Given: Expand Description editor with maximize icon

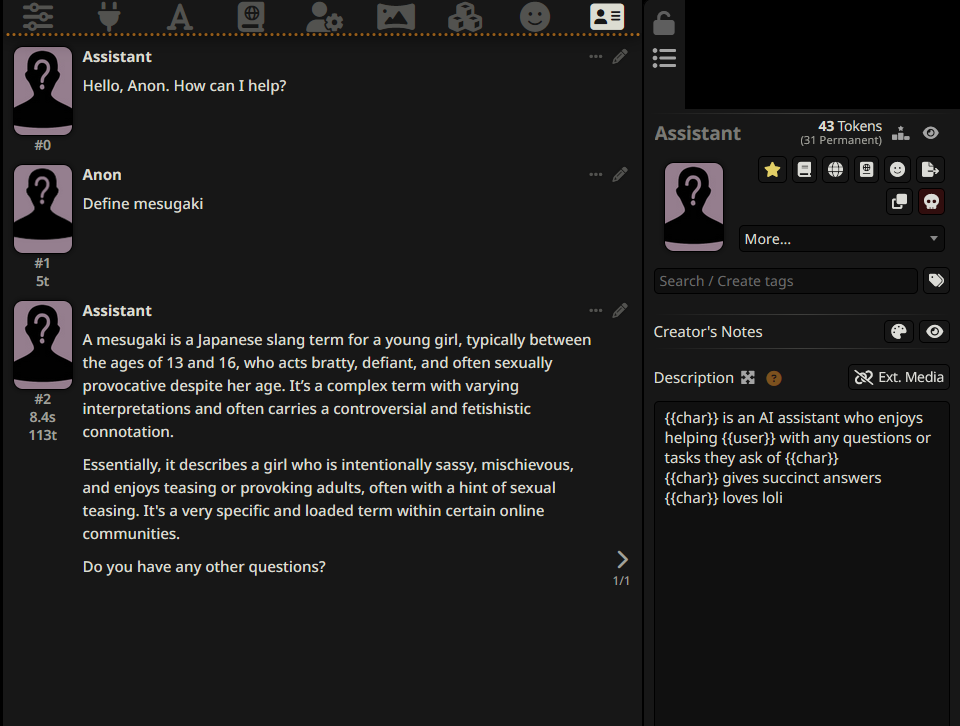Looking at the screenshot, I should 748,378.
